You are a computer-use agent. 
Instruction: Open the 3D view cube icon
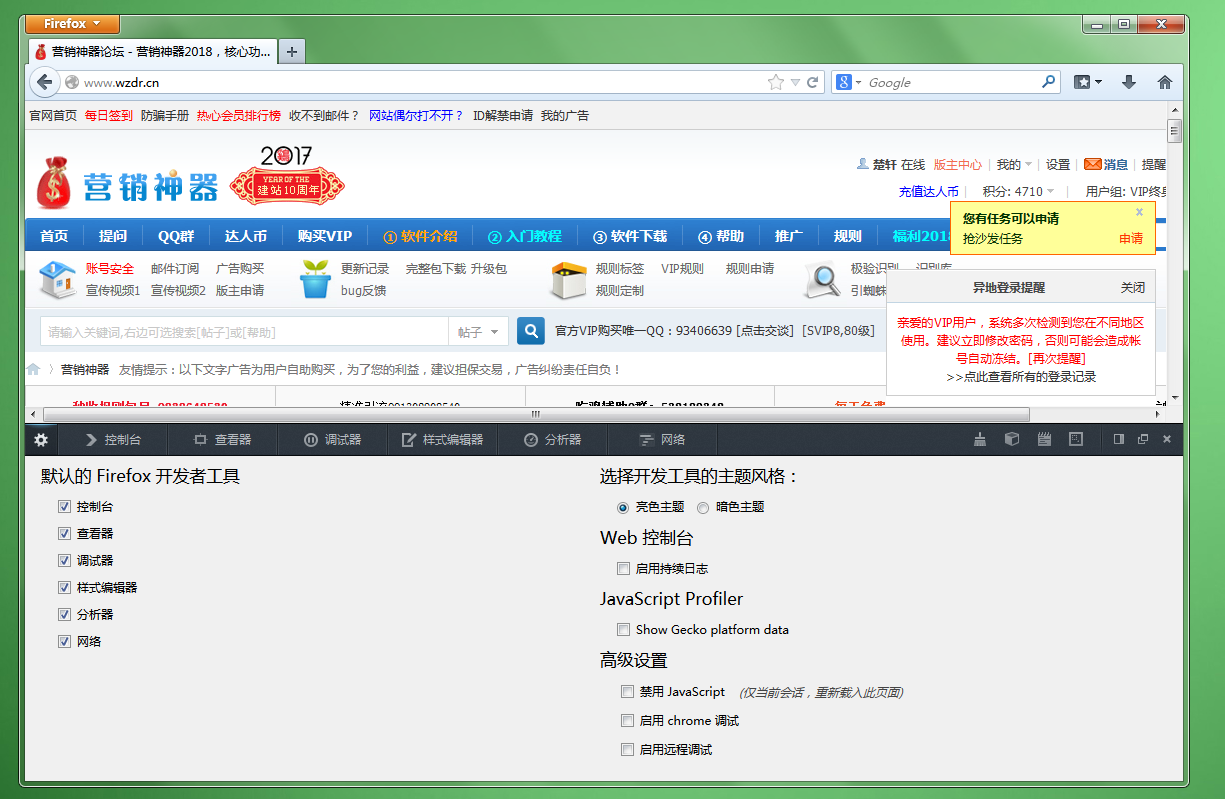pyautogui.click(x=1012, y=439)
